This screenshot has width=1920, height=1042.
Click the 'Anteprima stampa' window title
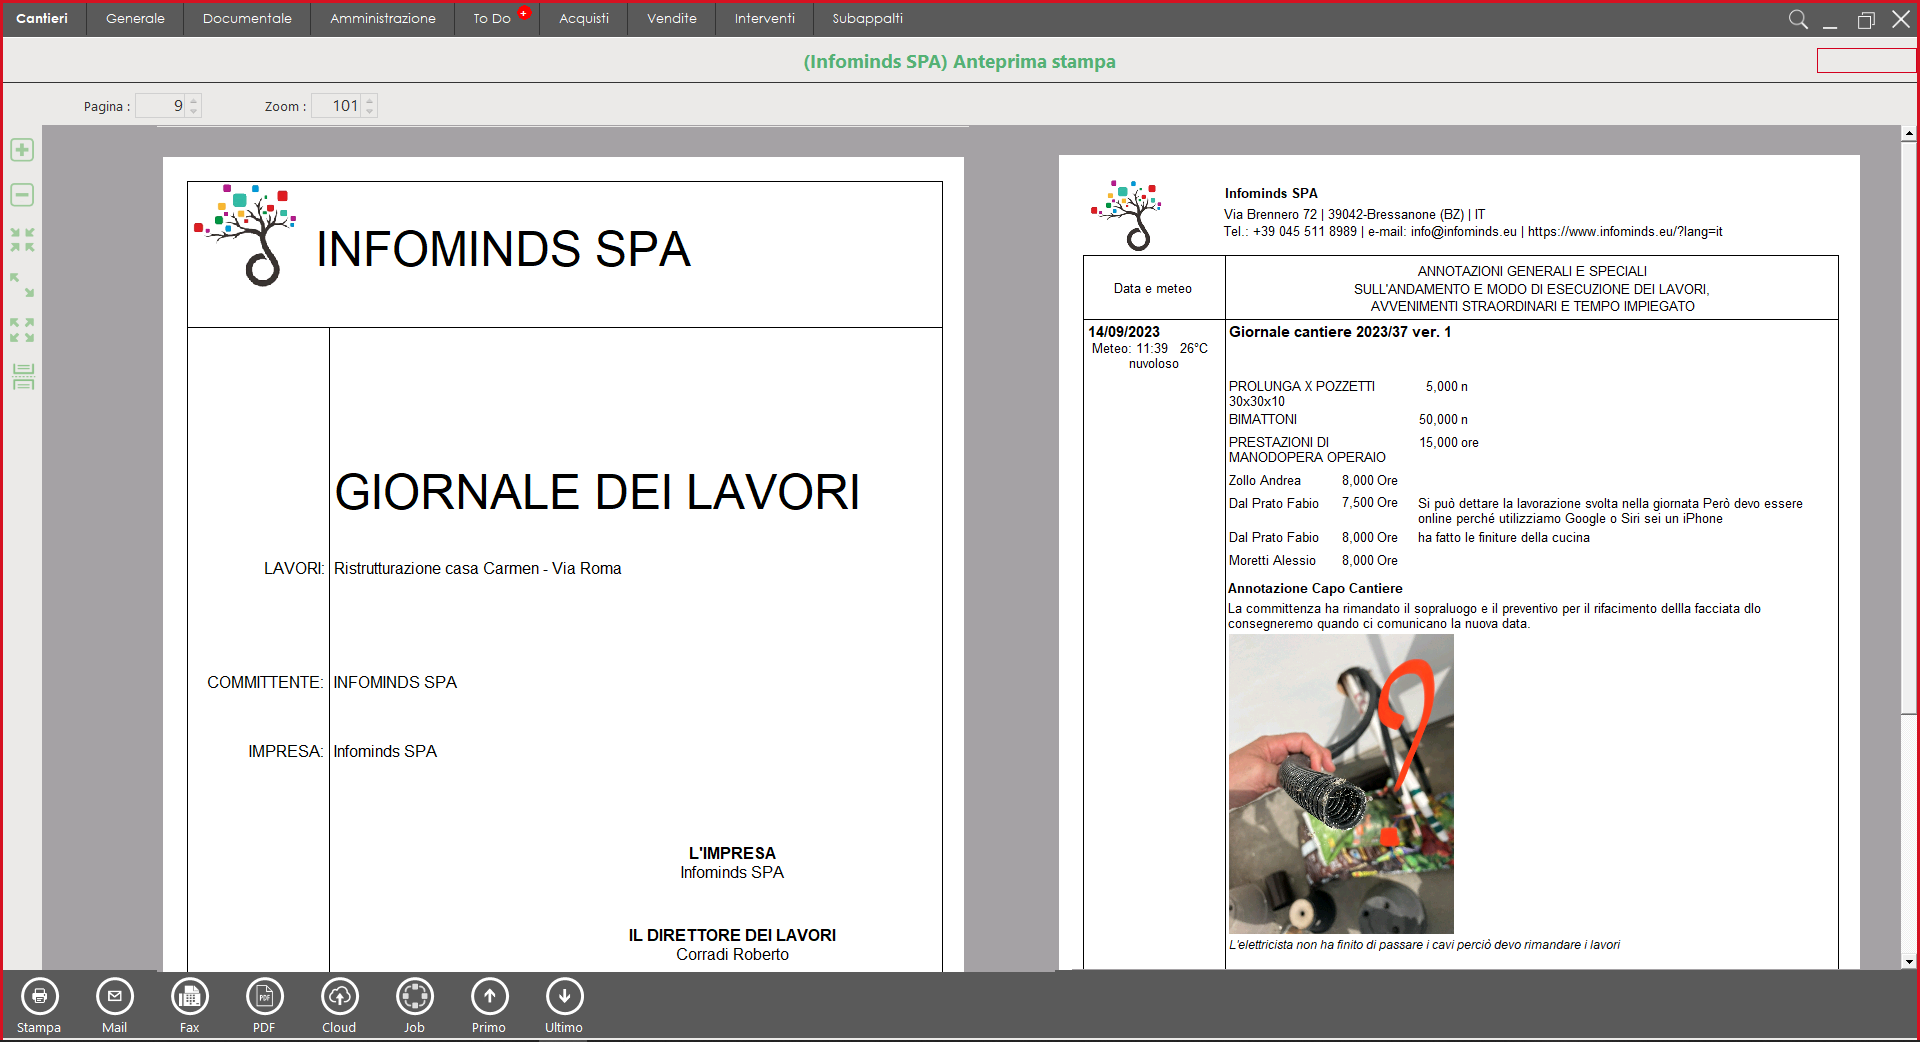[x=1034, y=62]
